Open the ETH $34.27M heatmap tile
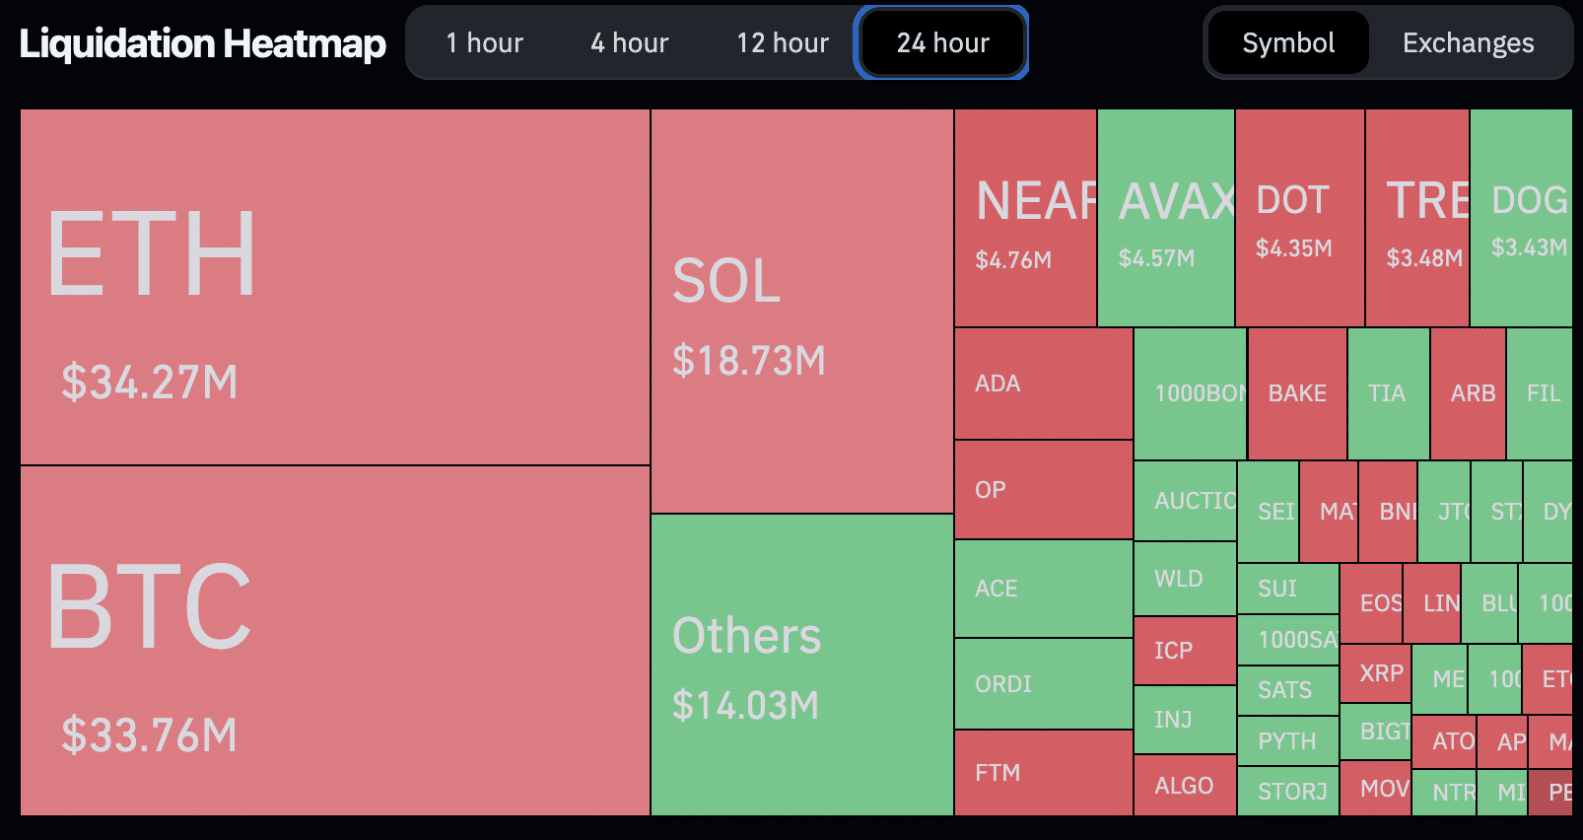 pyautogui.click(x=335, y=287)
